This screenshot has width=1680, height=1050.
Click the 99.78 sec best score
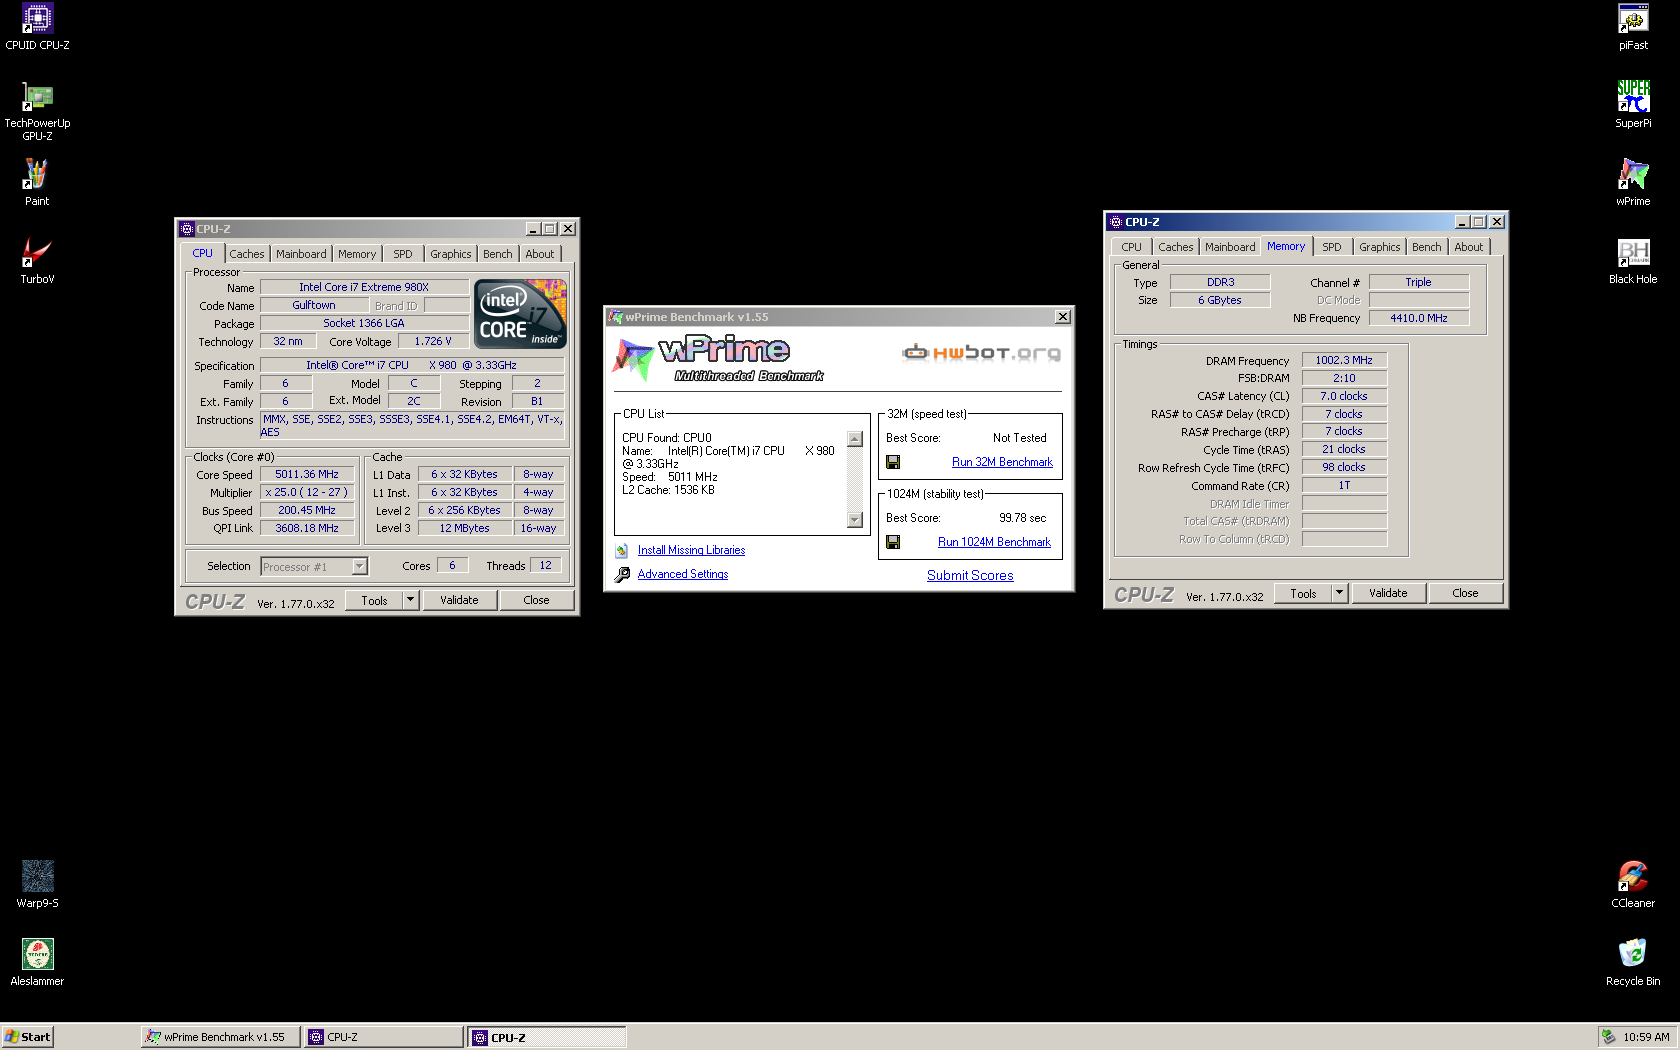[1023, 518]
